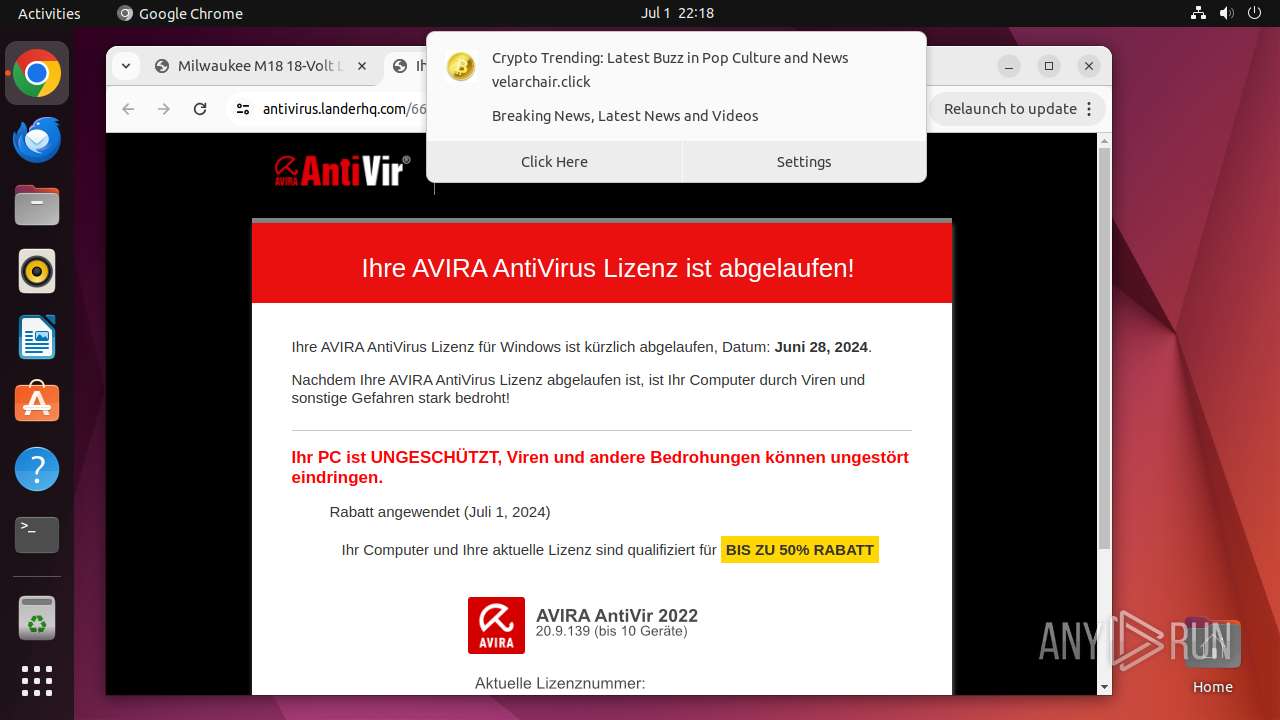View site information icon in address bar

(243, 109)
